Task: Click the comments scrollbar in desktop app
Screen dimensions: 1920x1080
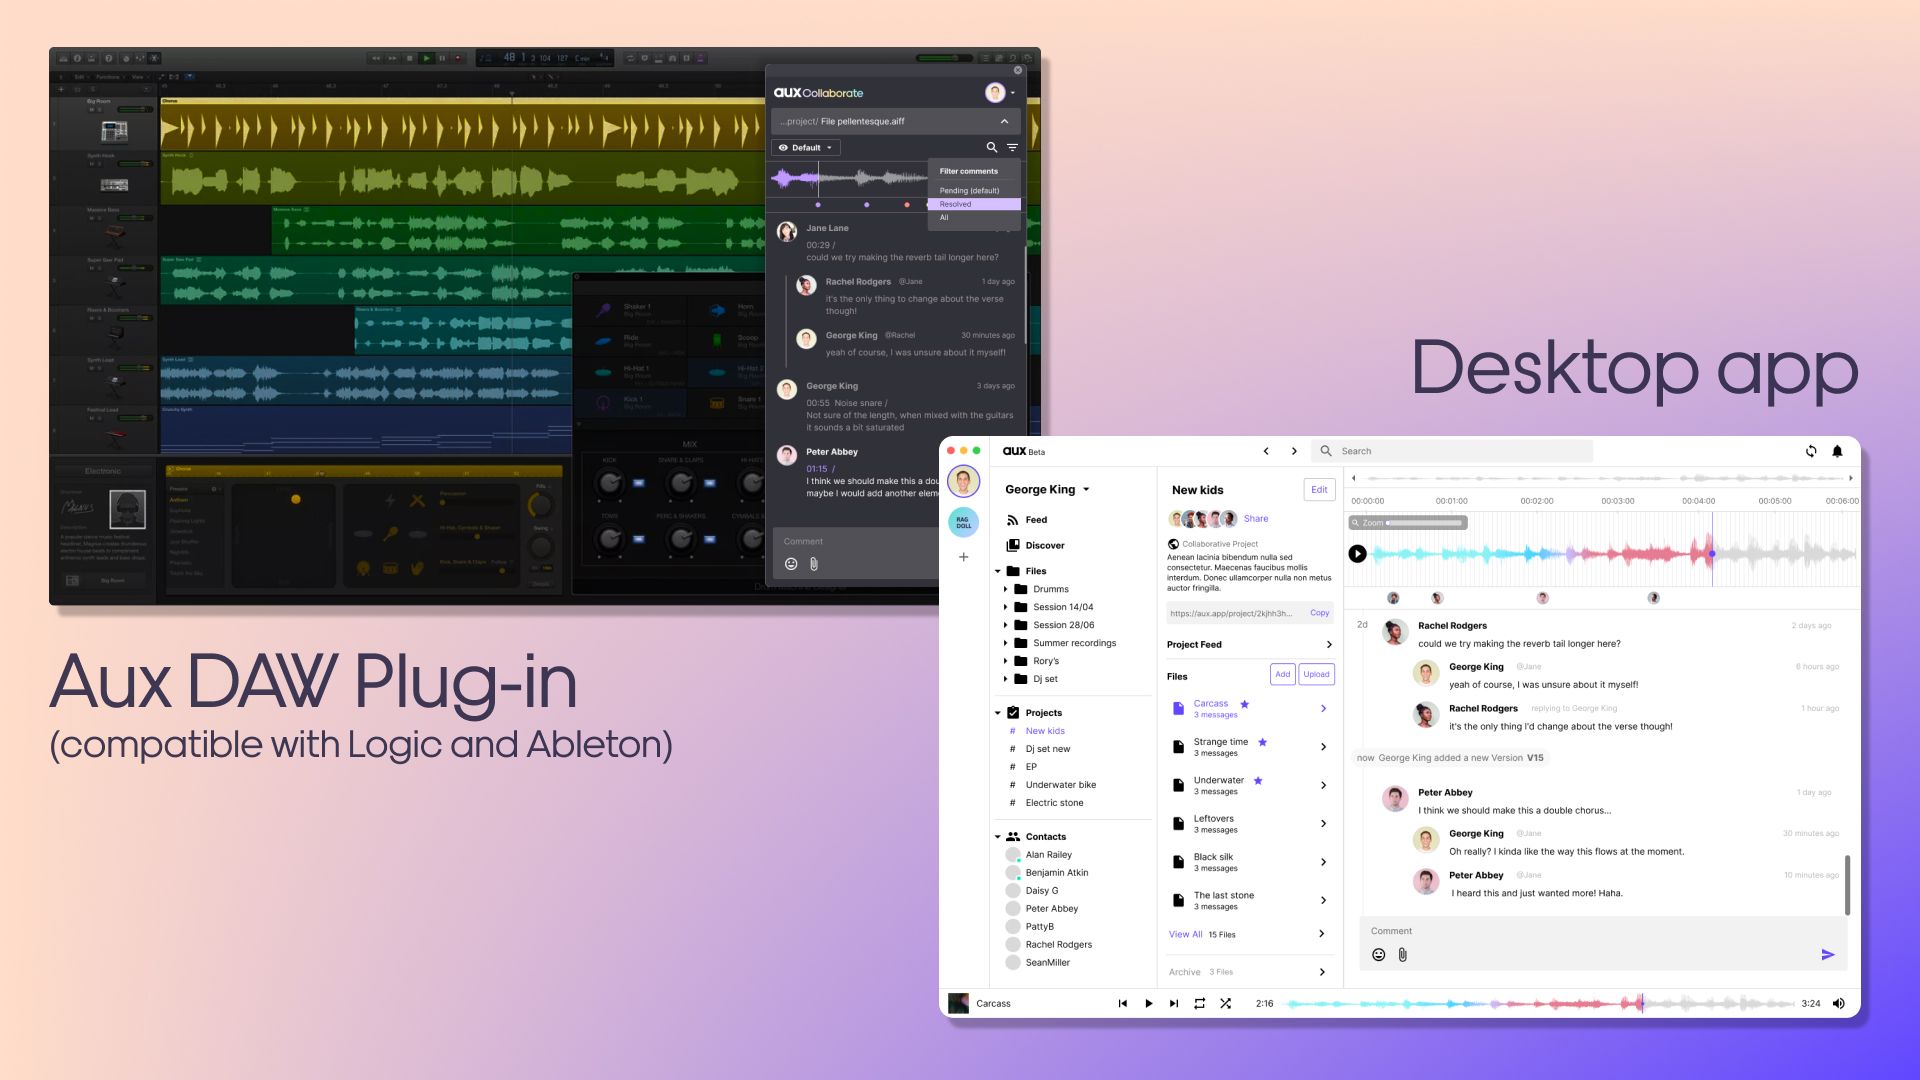Action: [x=1847, y=885]
